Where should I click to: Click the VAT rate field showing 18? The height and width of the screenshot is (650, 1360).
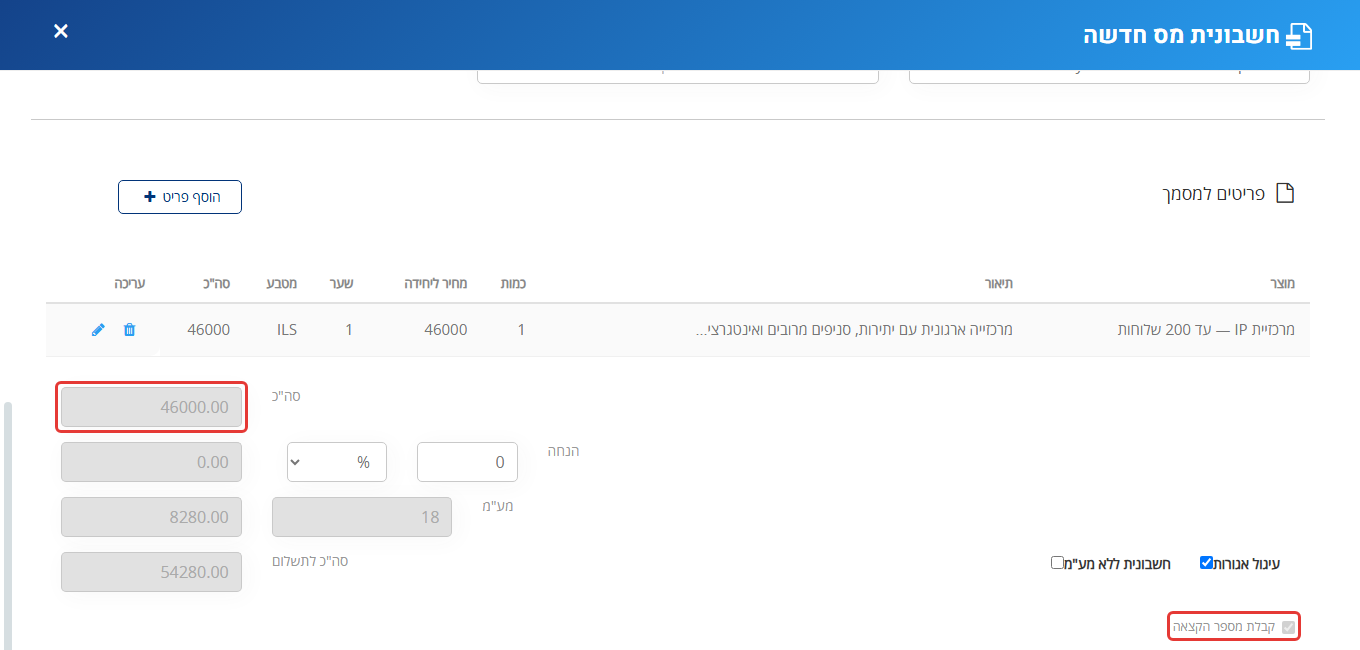point(362,517)
